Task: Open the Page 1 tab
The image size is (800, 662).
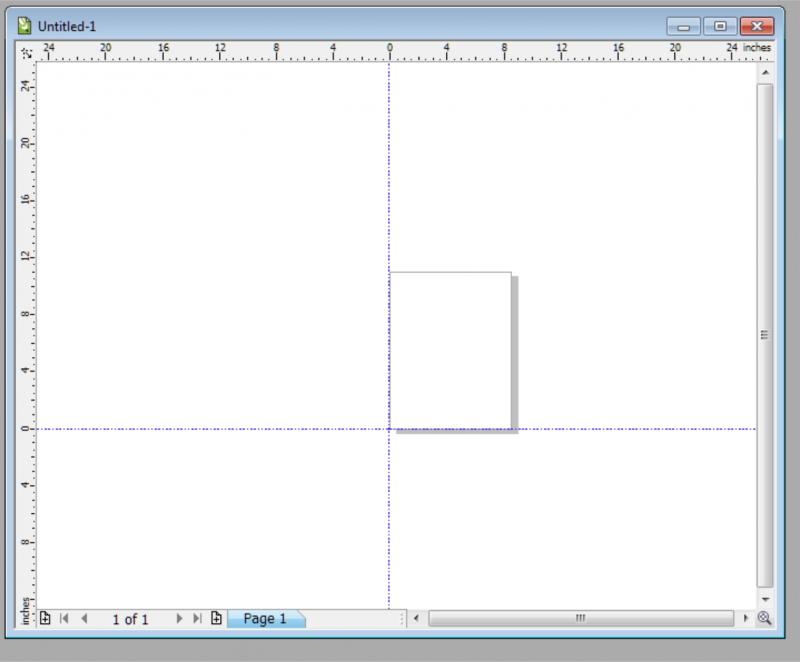Action: (x=265, y=619)
